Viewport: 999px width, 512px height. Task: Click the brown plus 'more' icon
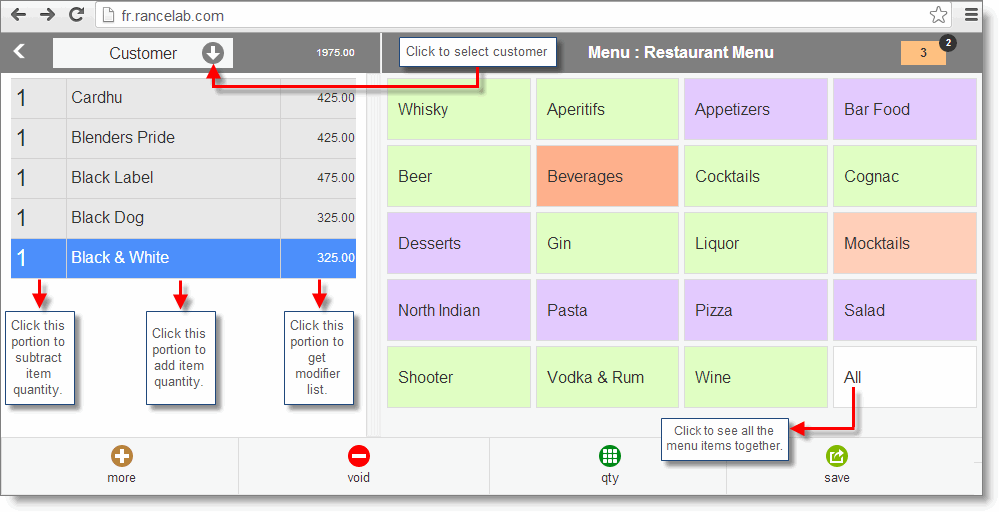click(122, 456)
